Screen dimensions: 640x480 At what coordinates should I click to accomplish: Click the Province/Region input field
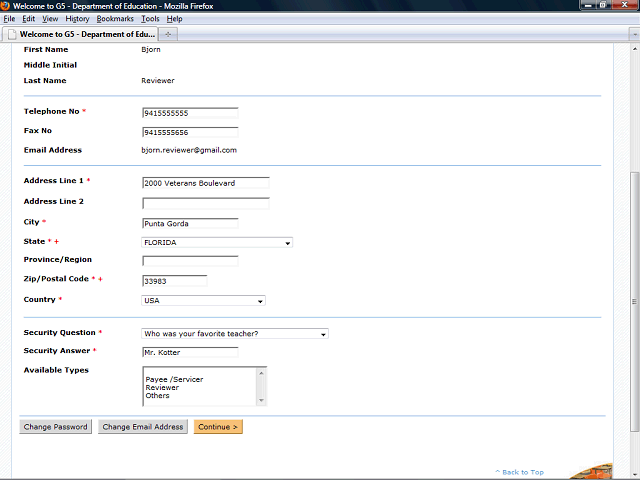point(190,261)
